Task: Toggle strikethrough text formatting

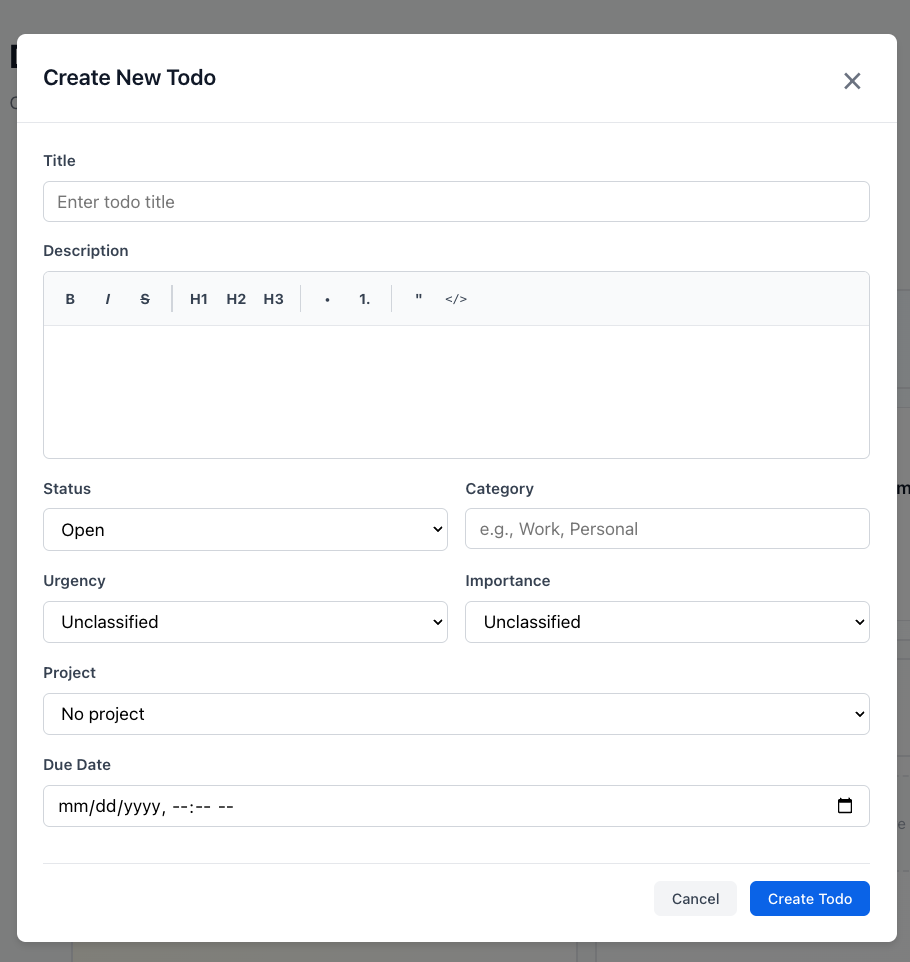Action: point(145,299)
